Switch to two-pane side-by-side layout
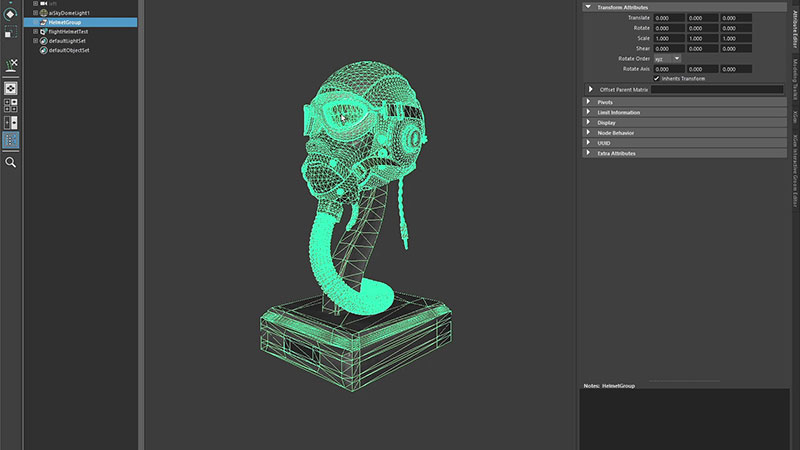This screenshot has height=450, width=800. click(11, 122)
